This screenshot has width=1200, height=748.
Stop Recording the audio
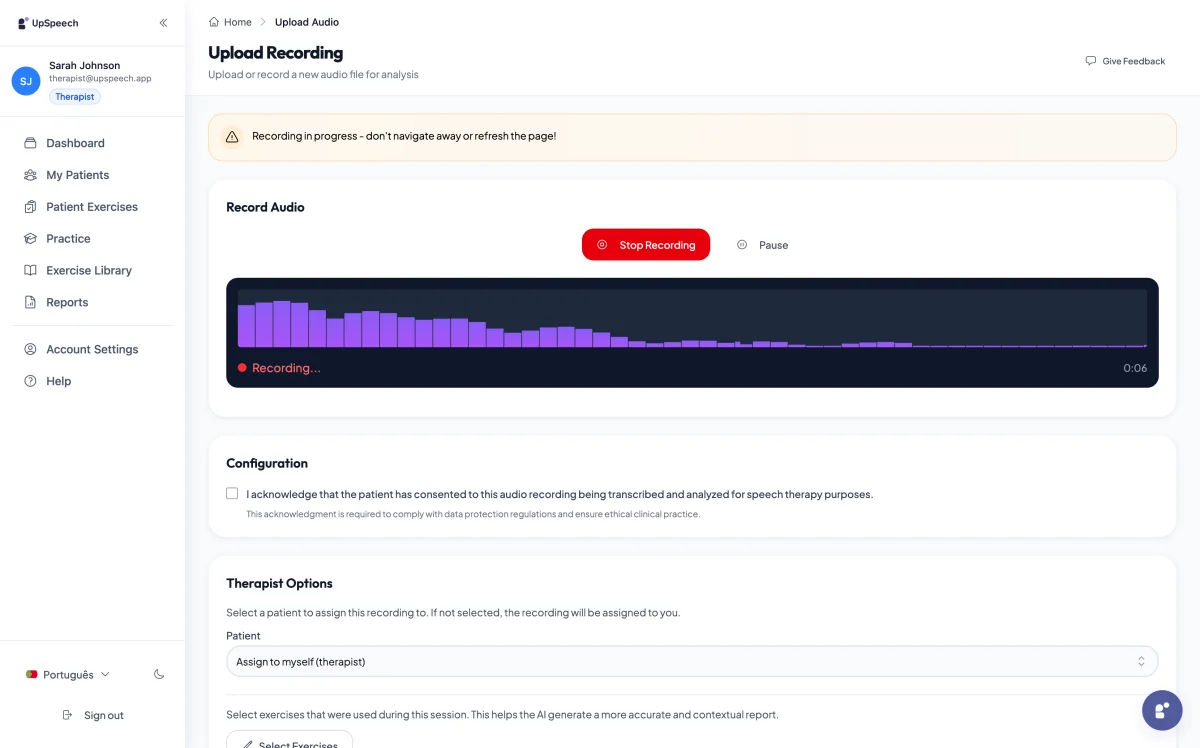coord(646,244)
